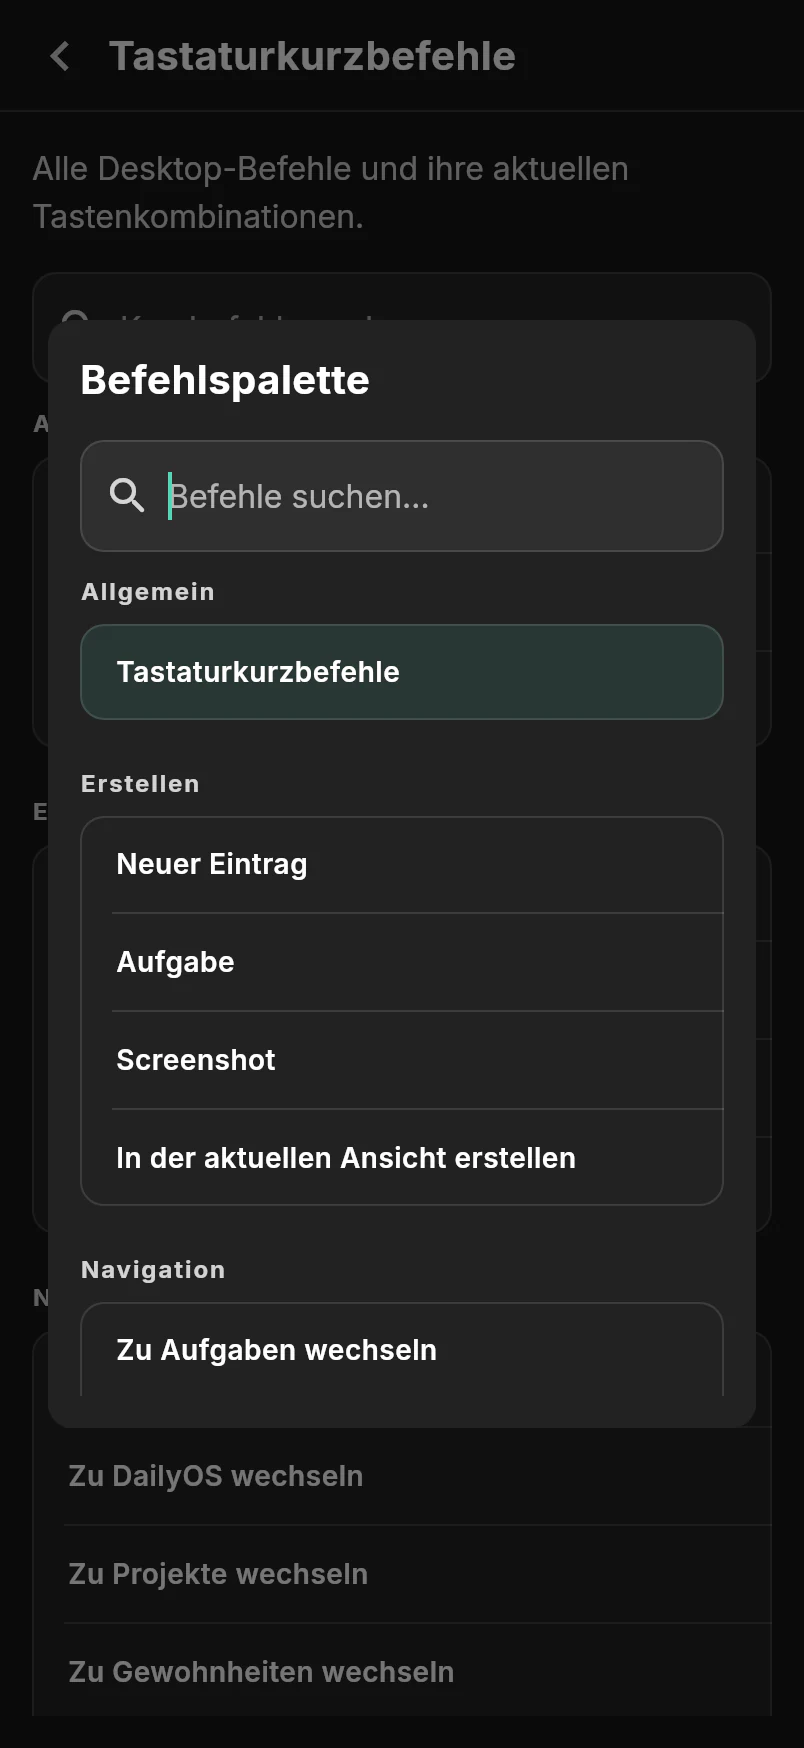Choose the "Neuer Eintrag" command
This screenshot has width=804, height=1748.
click(x=402, y=865)
